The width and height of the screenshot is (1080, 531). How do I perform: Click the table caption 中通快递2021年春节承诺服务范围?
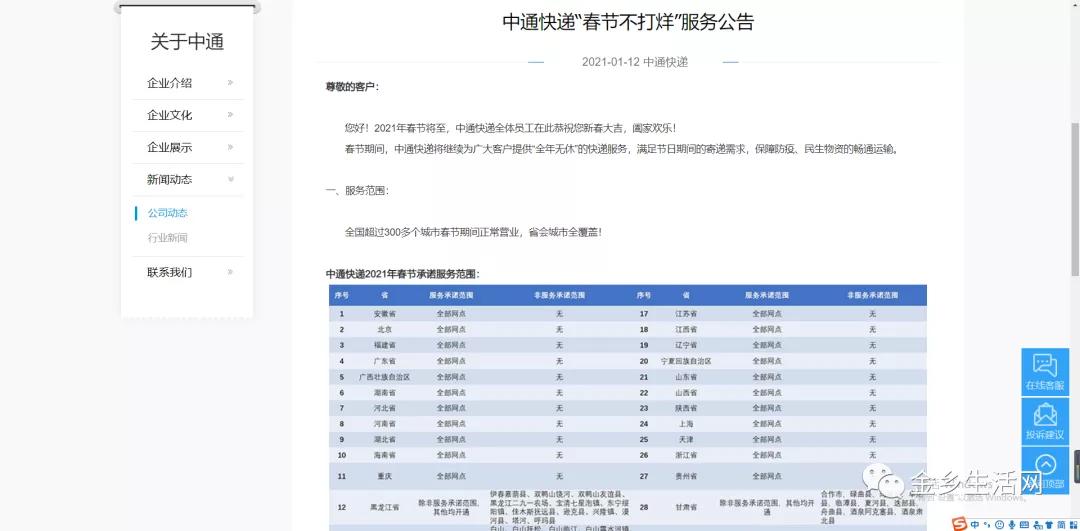(403, 274)
